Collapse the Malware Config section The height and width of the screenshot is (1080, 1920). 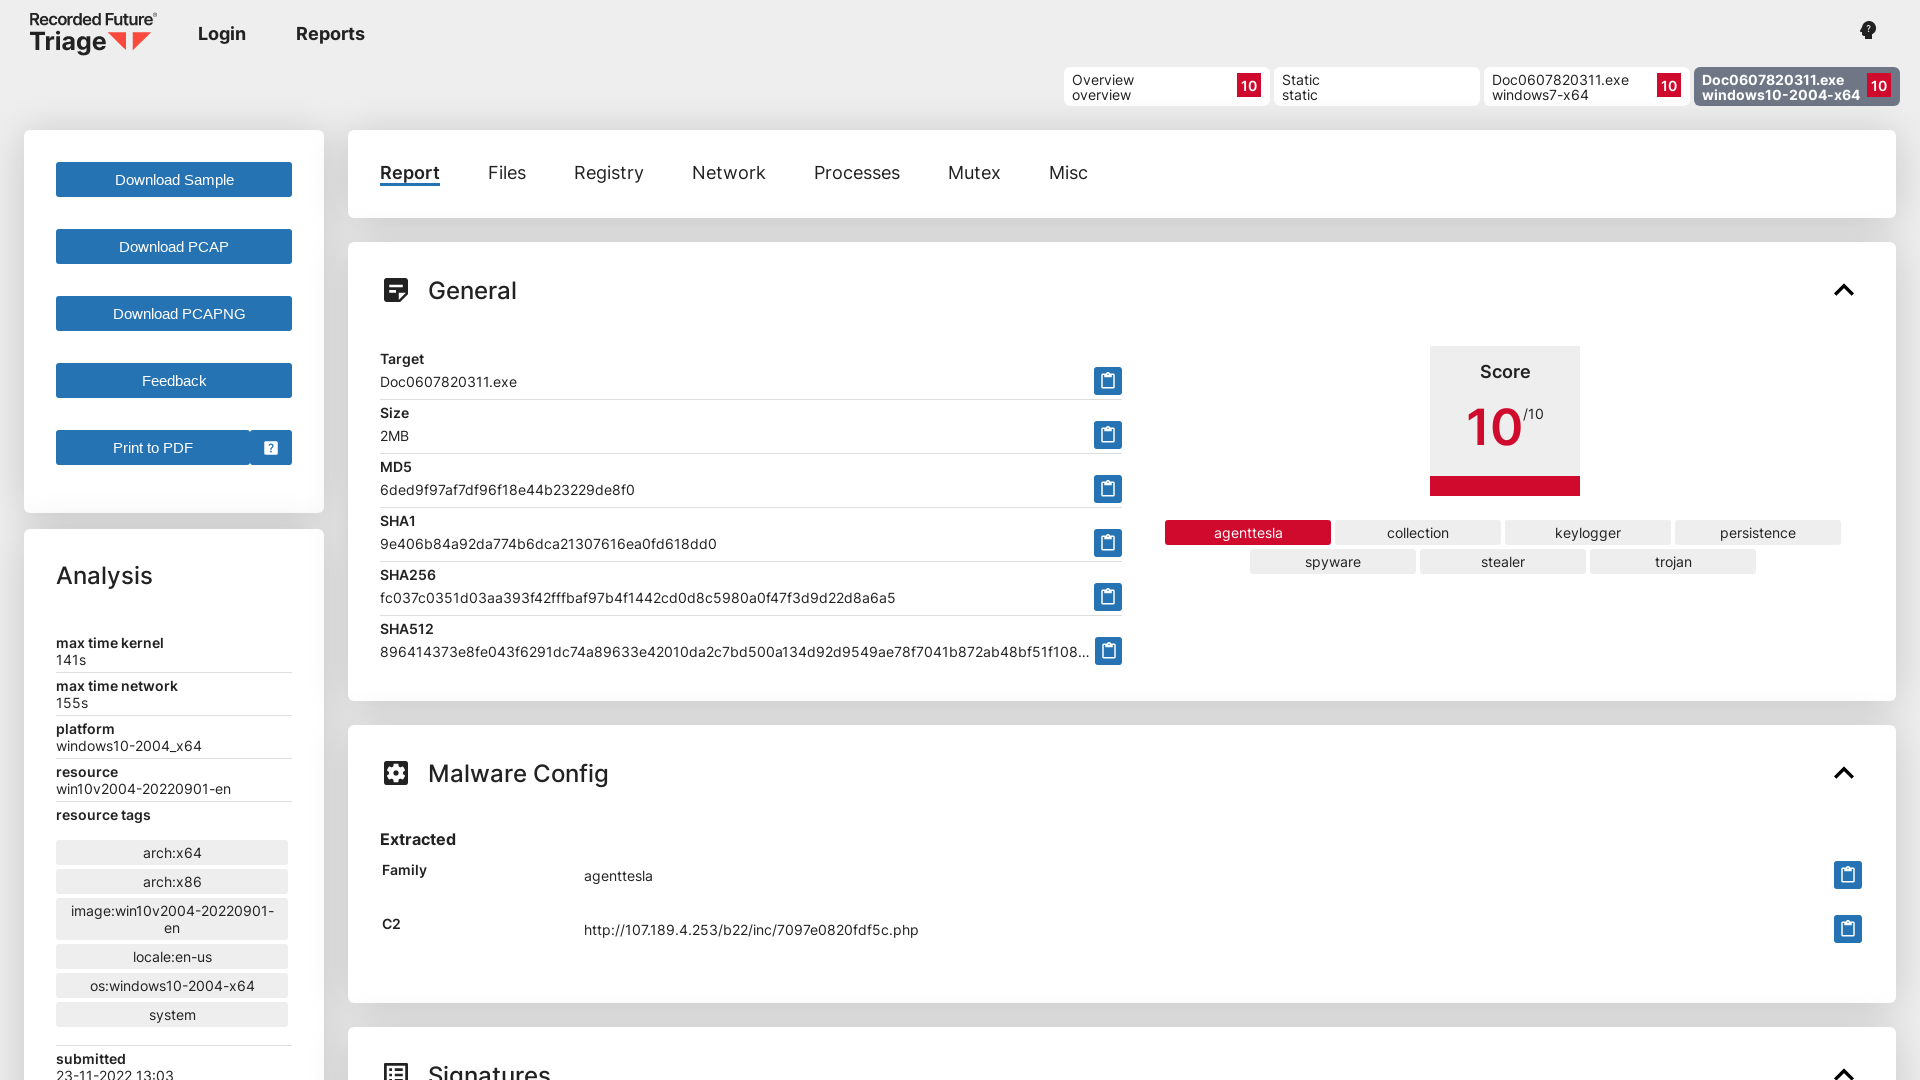click(1844, 773)
